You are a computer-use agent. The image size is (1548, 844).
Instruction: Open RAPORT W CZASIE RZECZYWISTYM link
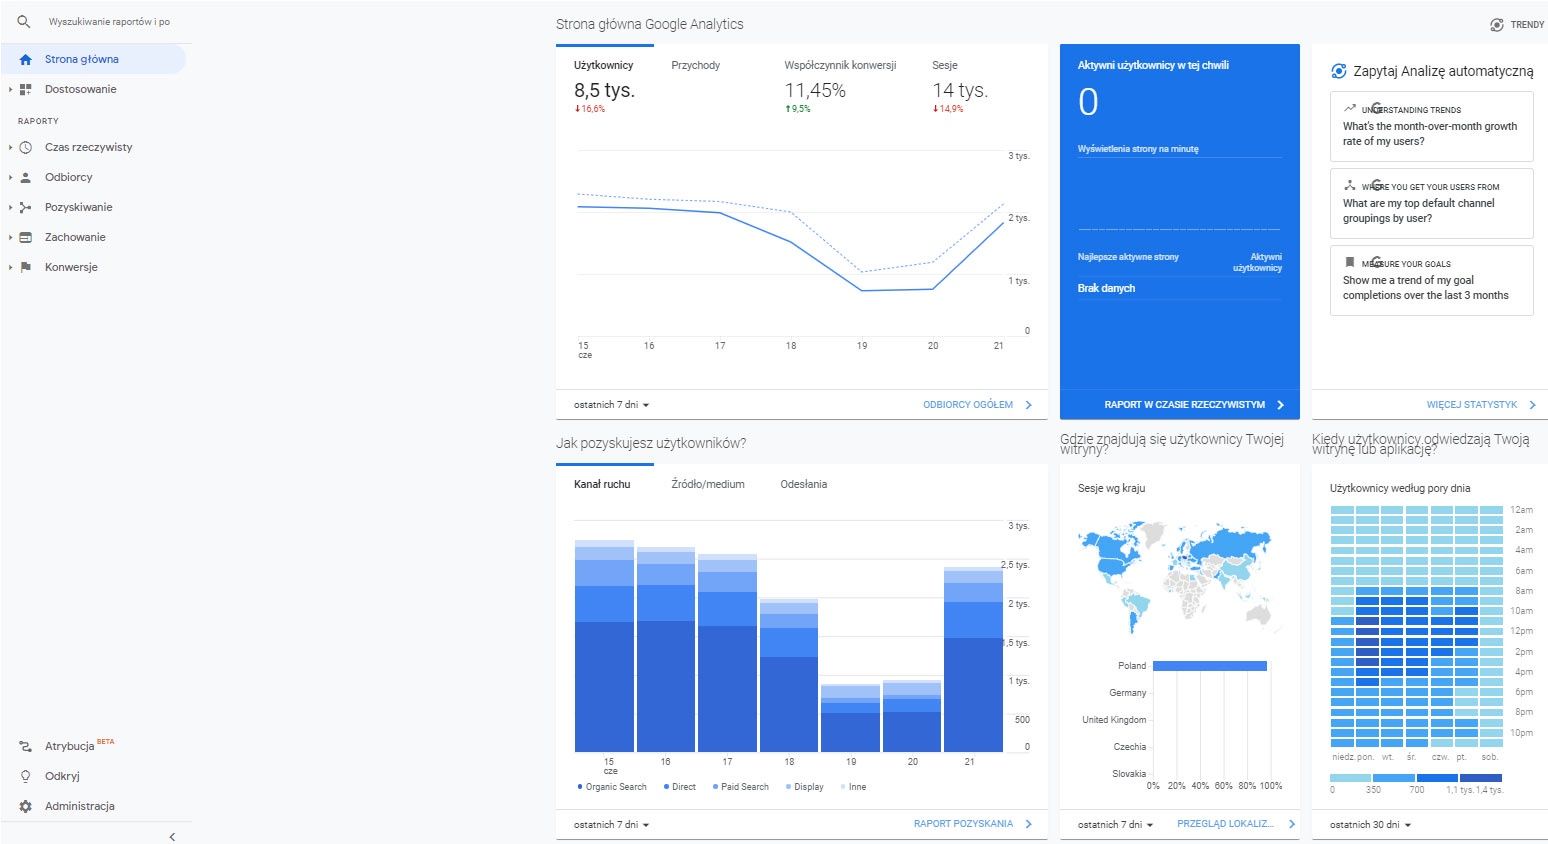pos(1185,405)
